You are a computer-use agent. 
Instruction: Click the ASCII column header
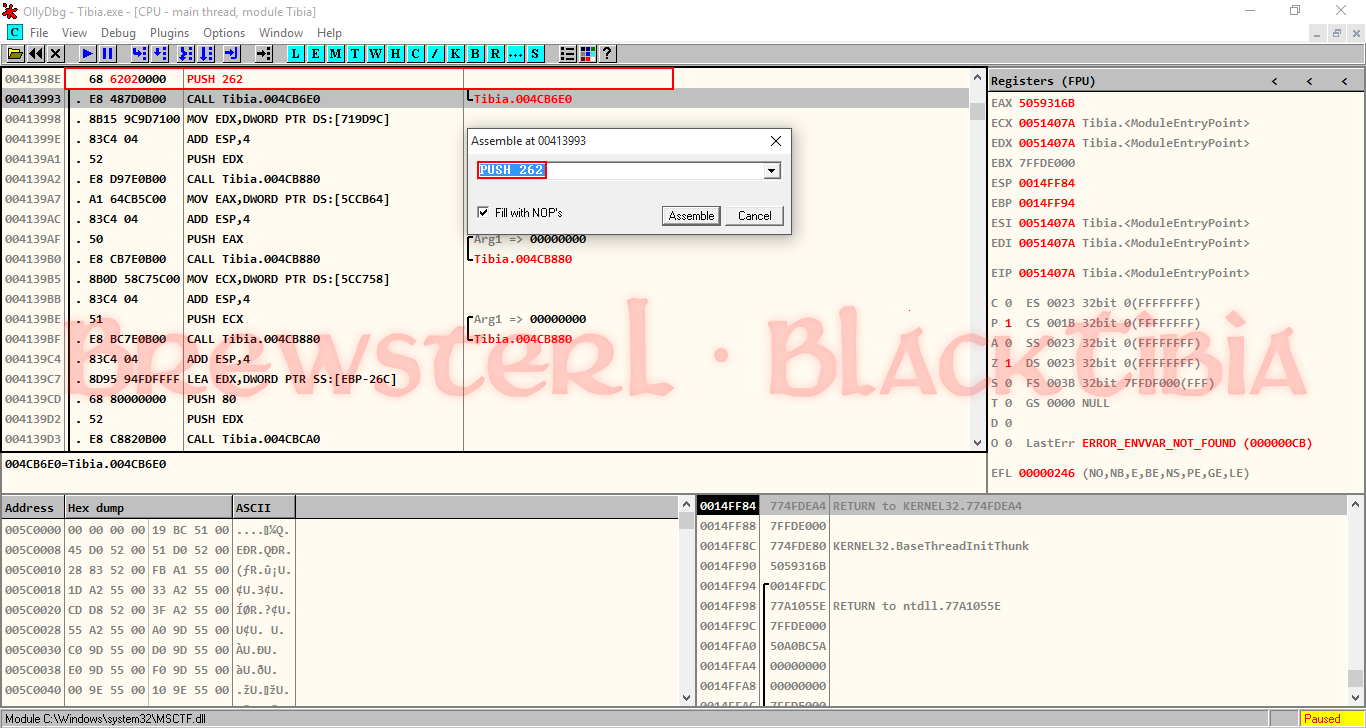(264, 508)
